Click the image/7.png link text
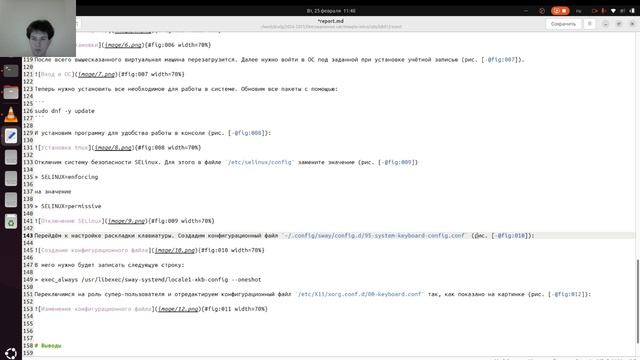The width and height of the screenshot is (640, 360). [x=97, y=74]
